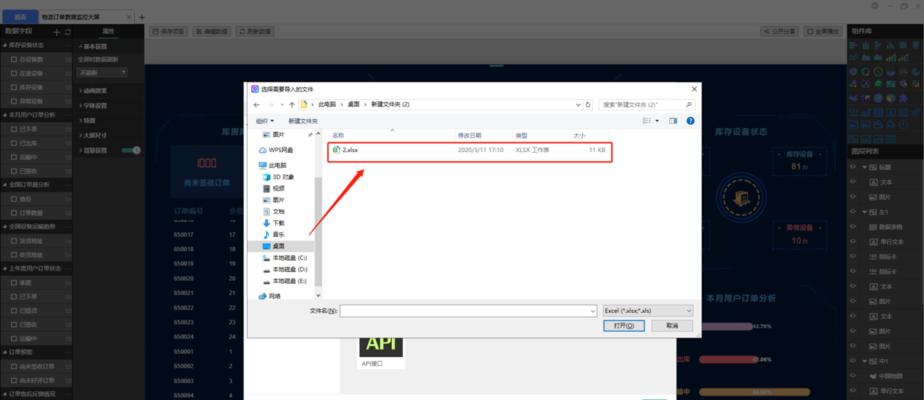Hide the 数据表格 layer

coord(853,226)
